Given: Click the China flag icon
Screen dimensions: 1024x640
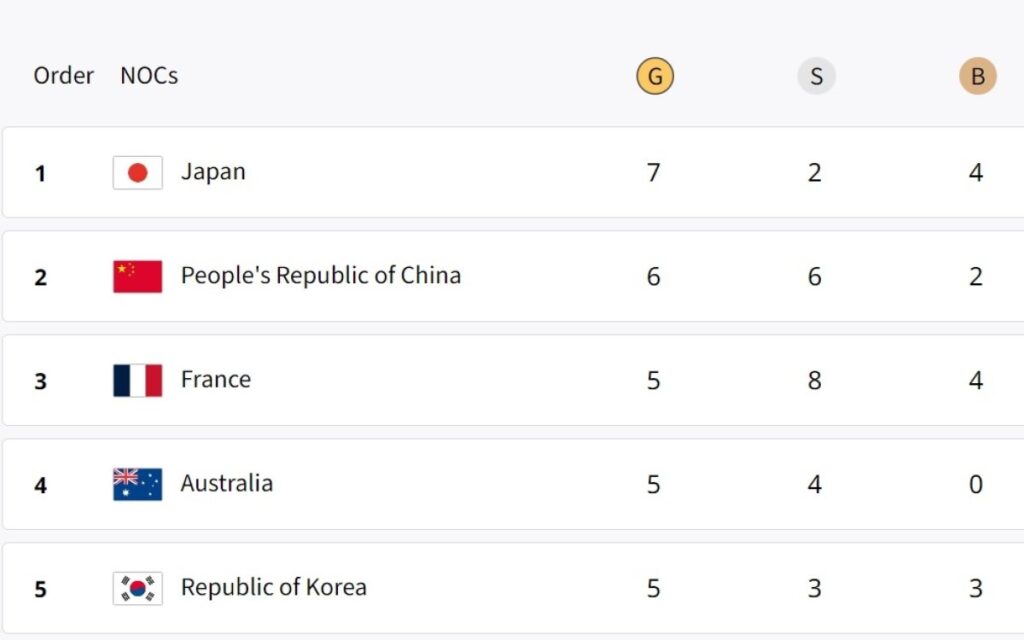Looking at the screenshot, I should [138, 277].
